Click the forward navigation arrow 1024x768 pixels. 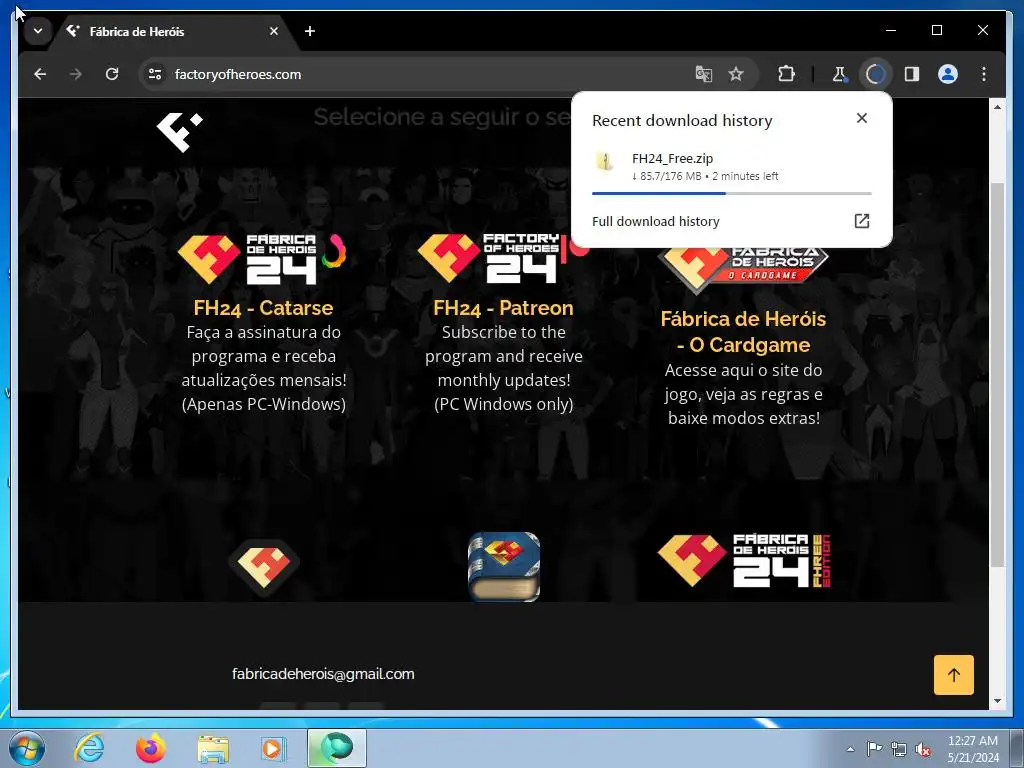(x=76, y=74)
